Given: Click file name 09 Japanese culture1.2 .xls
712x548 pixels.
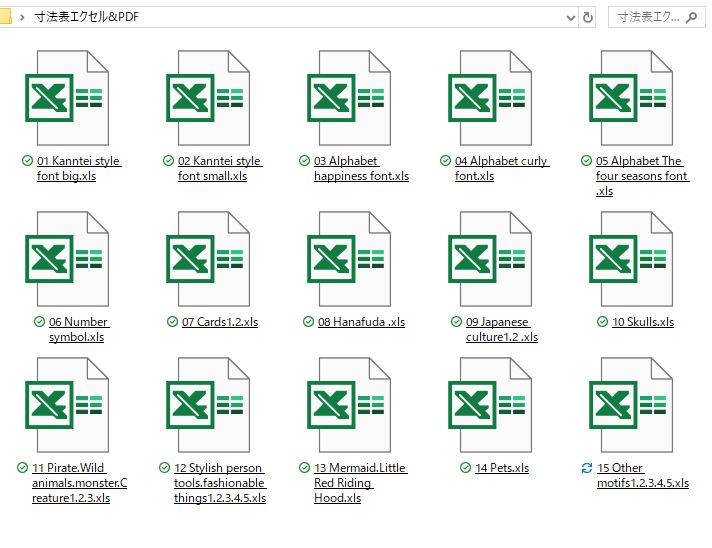Looking at the screenshot, I should click(502, 329).
